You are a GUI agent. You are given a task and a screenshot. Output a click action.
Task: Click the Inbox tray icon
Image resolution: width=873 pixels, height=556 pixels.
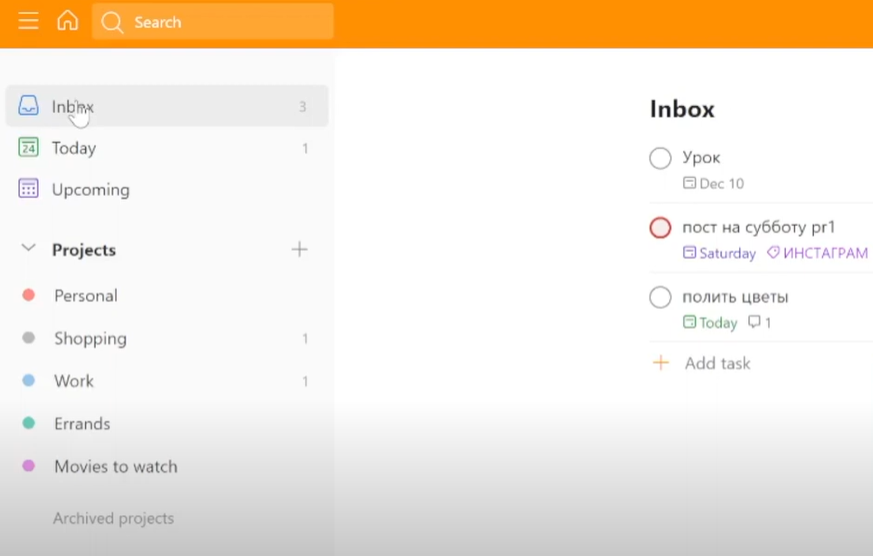(x=28, y=105)
